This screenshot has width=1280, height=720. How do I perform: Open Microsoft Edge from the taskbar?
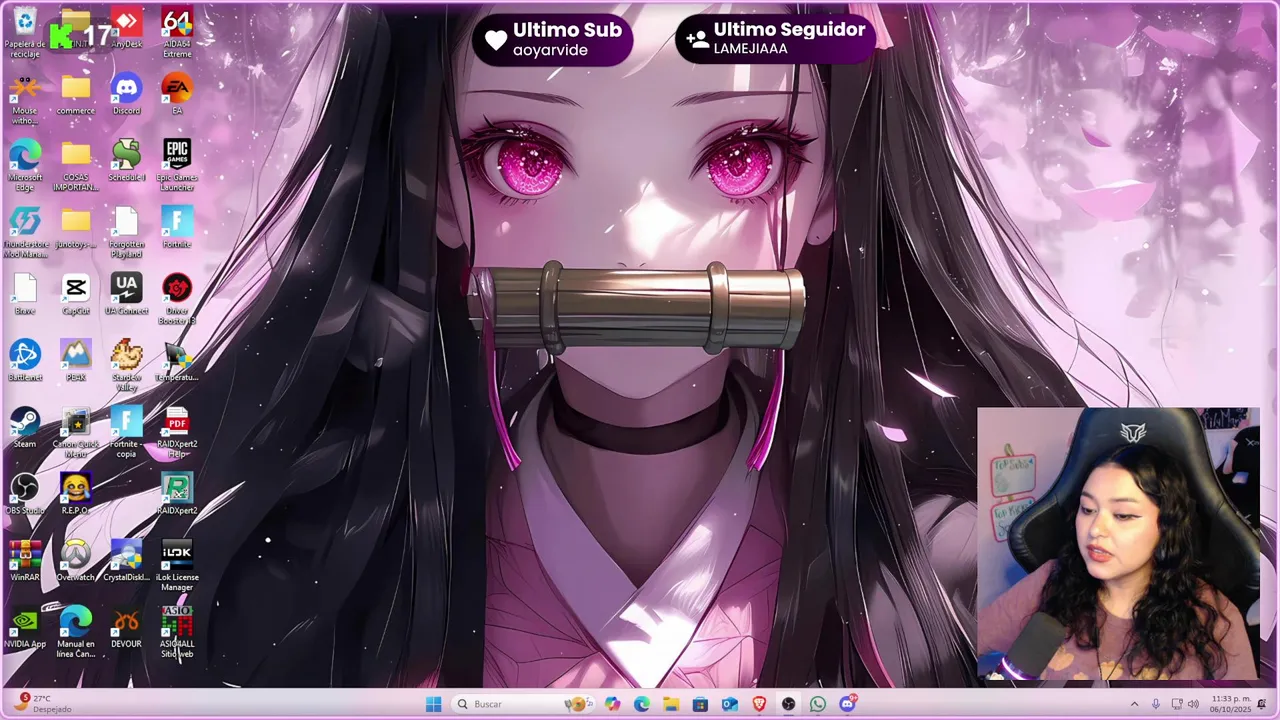pyautogui.click(x=642, y=704)
